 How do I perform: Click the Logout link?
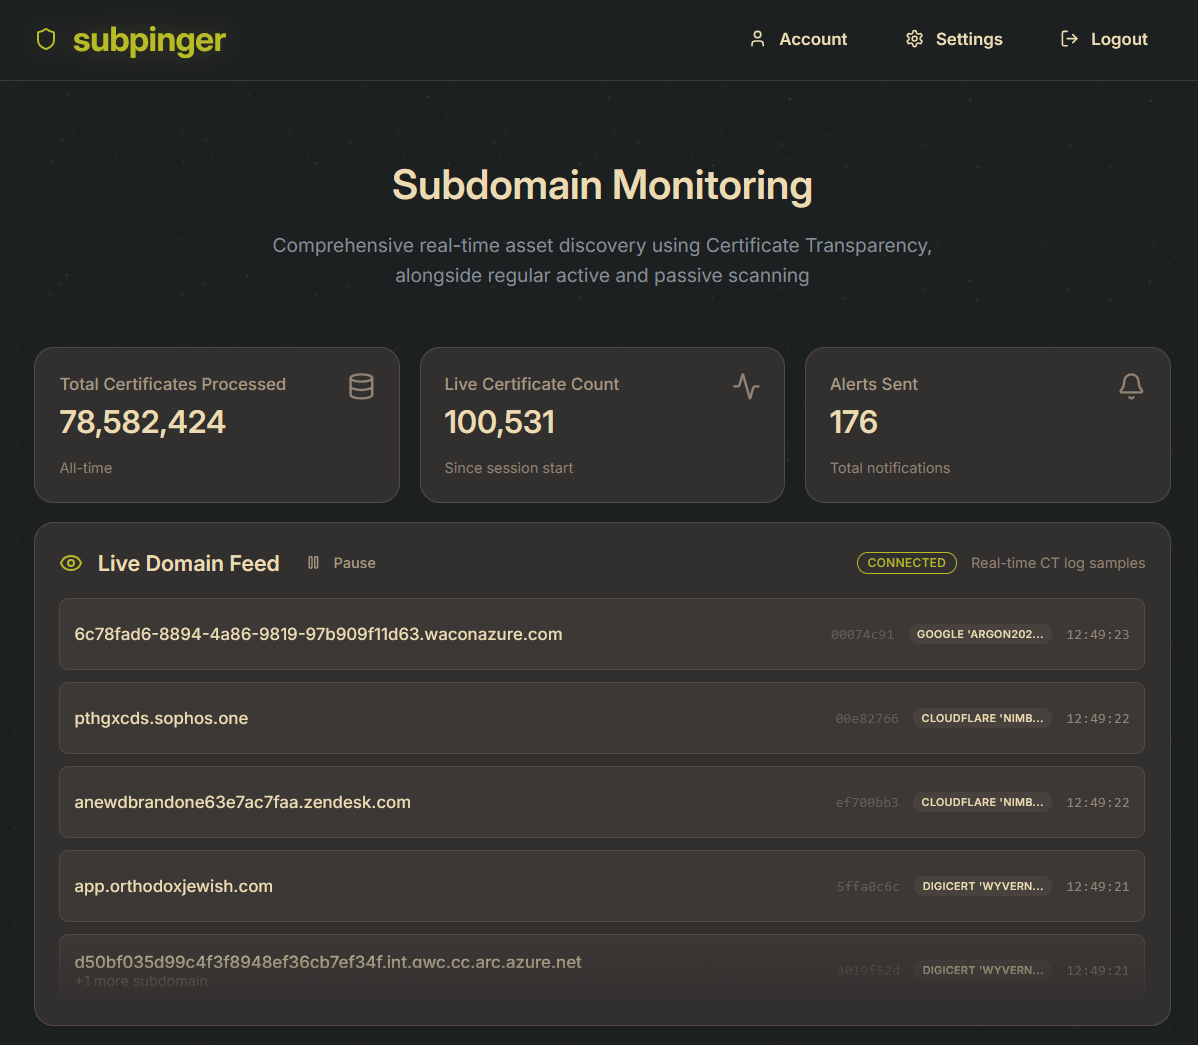(1118, 39)
